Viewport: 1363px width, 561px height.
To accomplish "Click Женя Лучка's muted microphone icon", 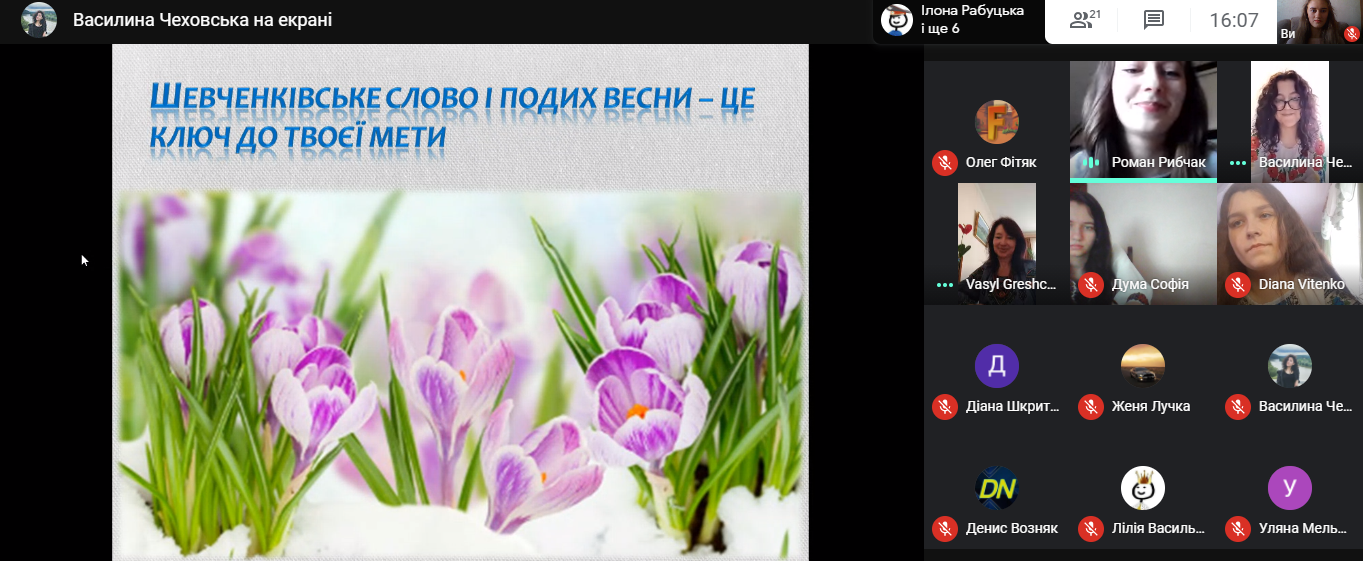I will [1090, 407].
